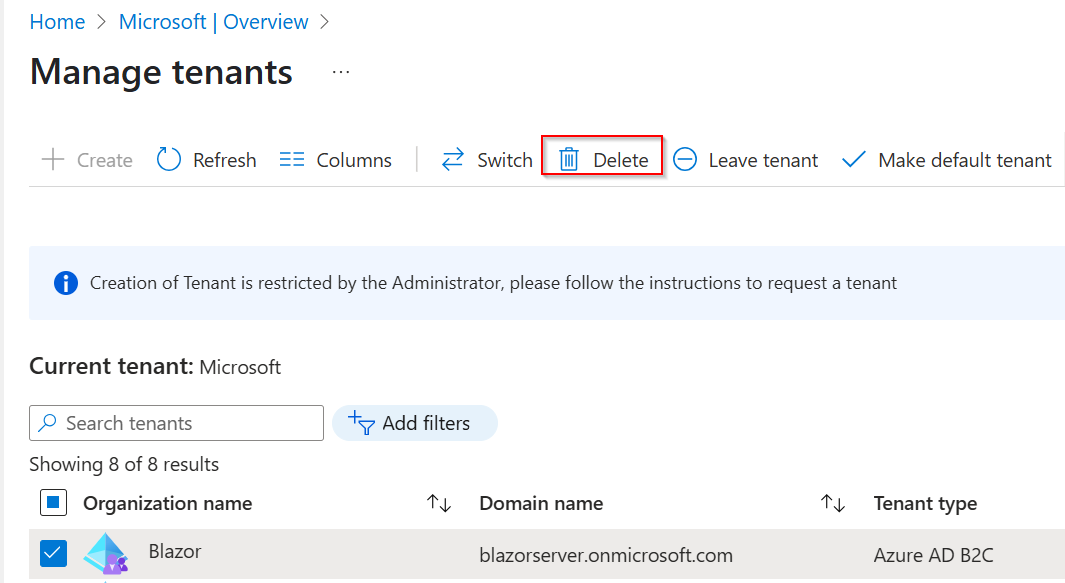Click the Switch toolbar label
The height and width of the screenshot is (583, 1065).
point(505,160)
